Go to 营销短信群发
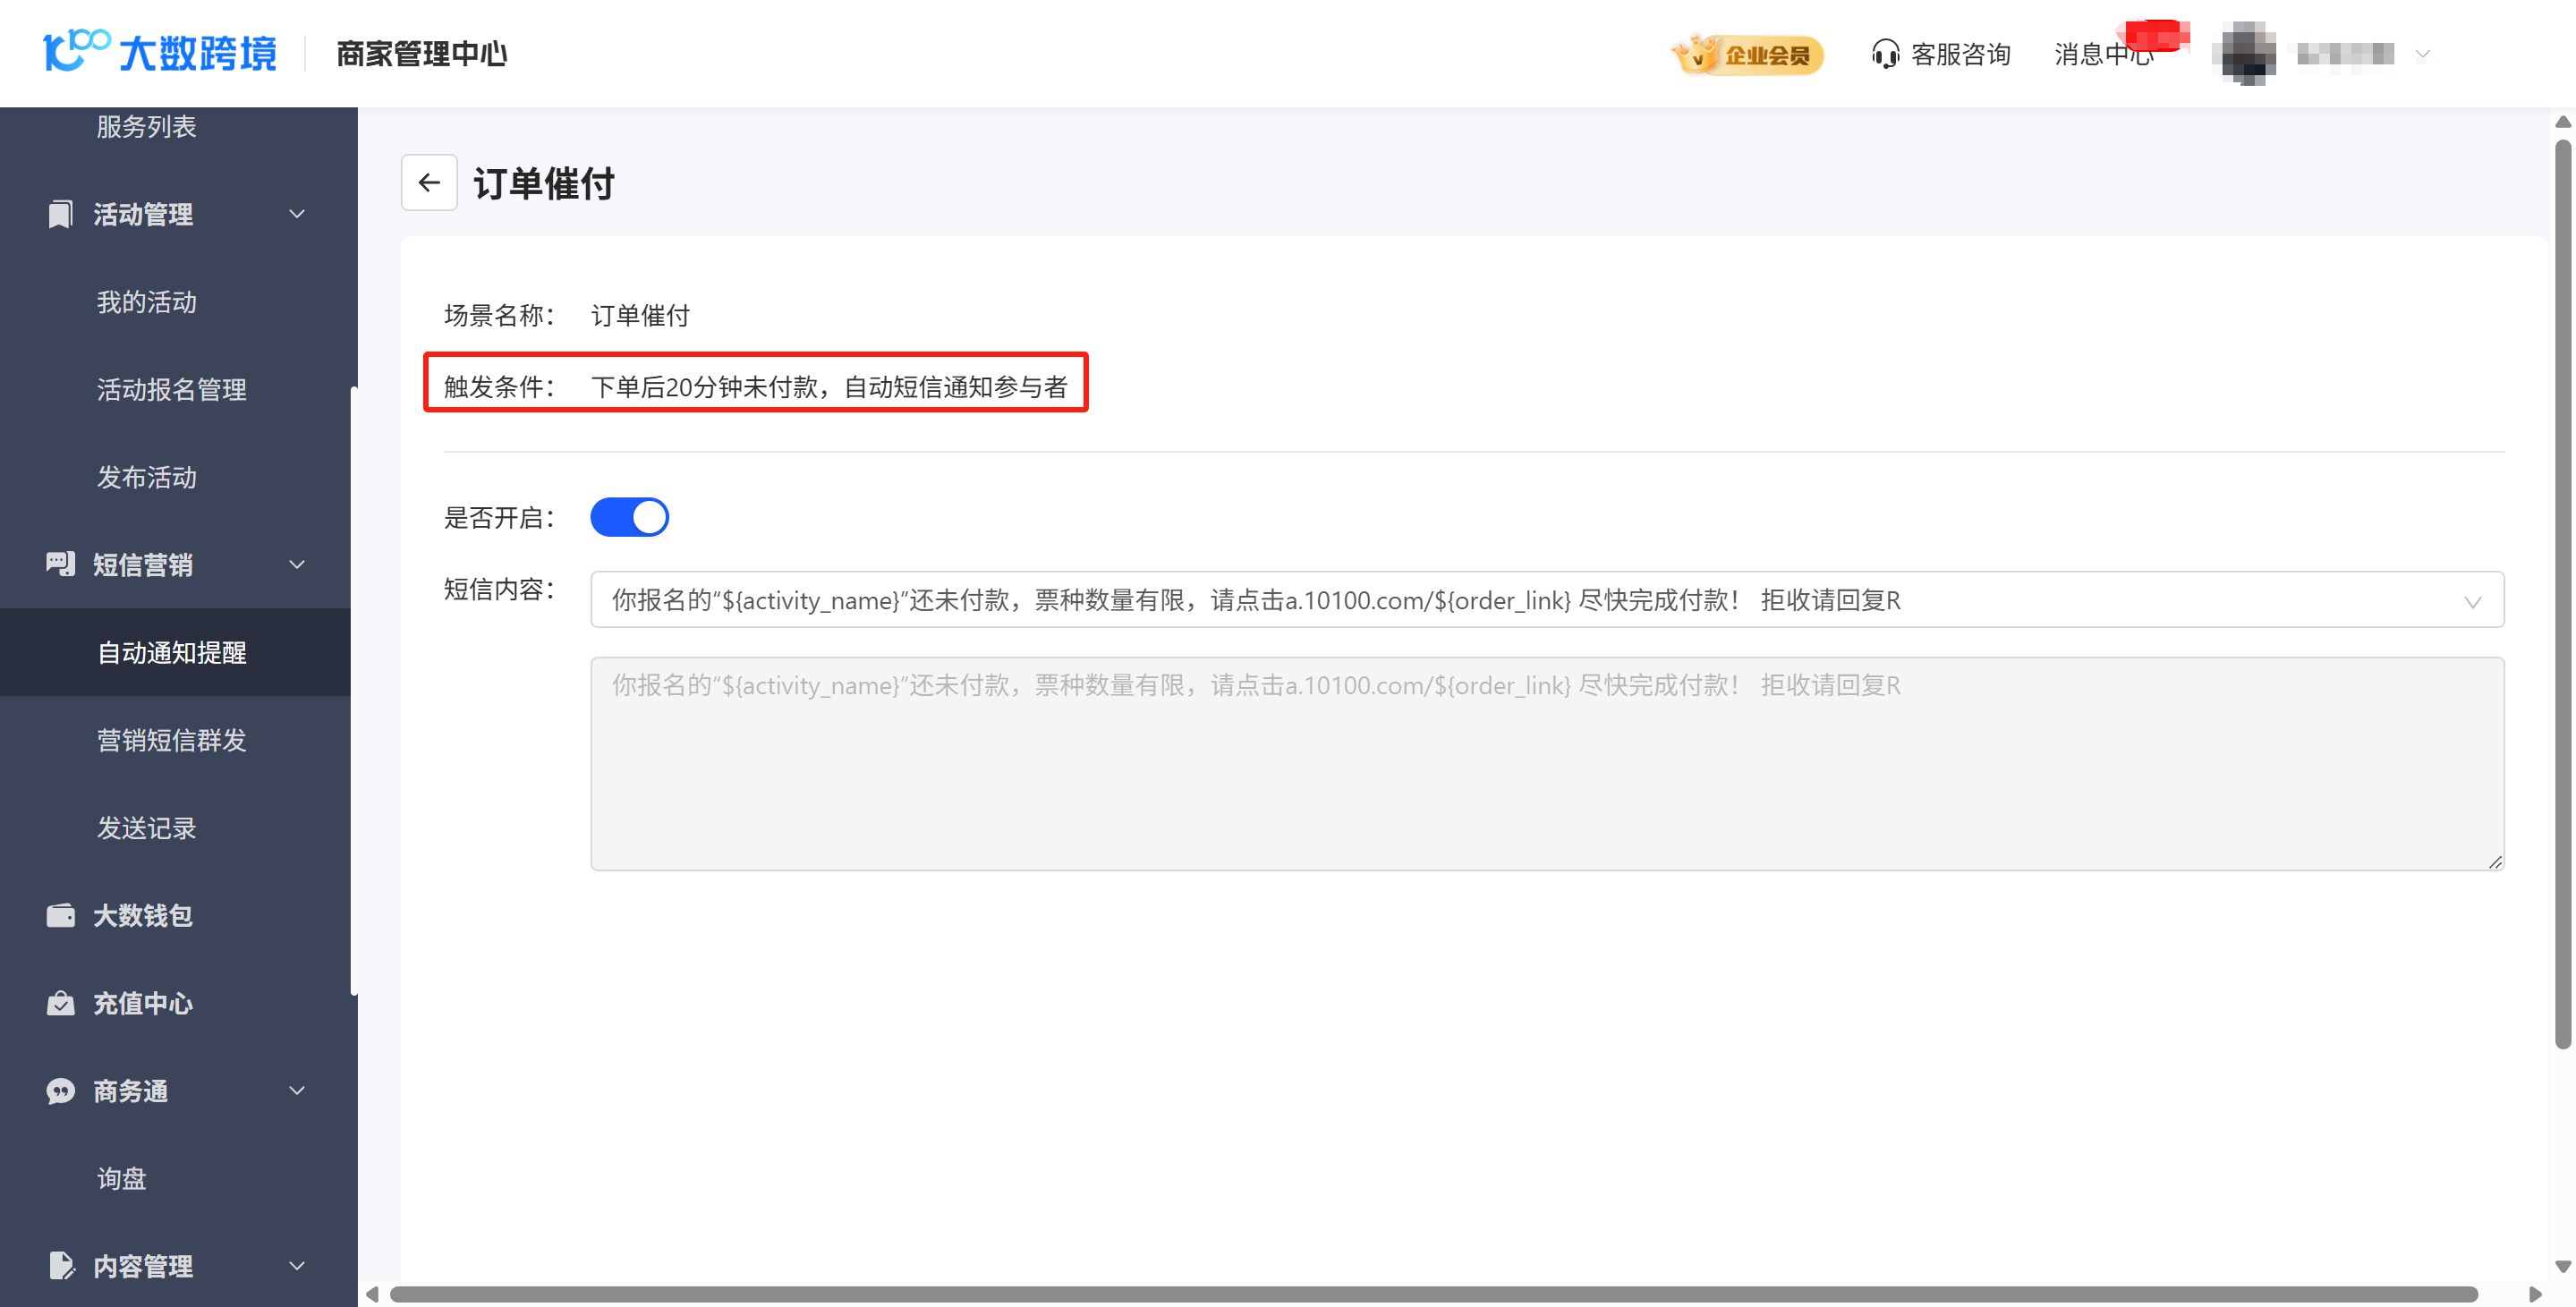 171,740
